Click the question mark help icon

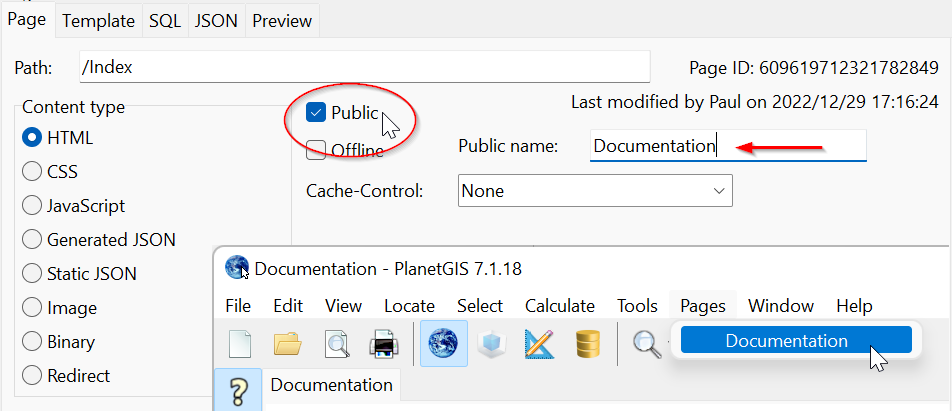point(238,391)
